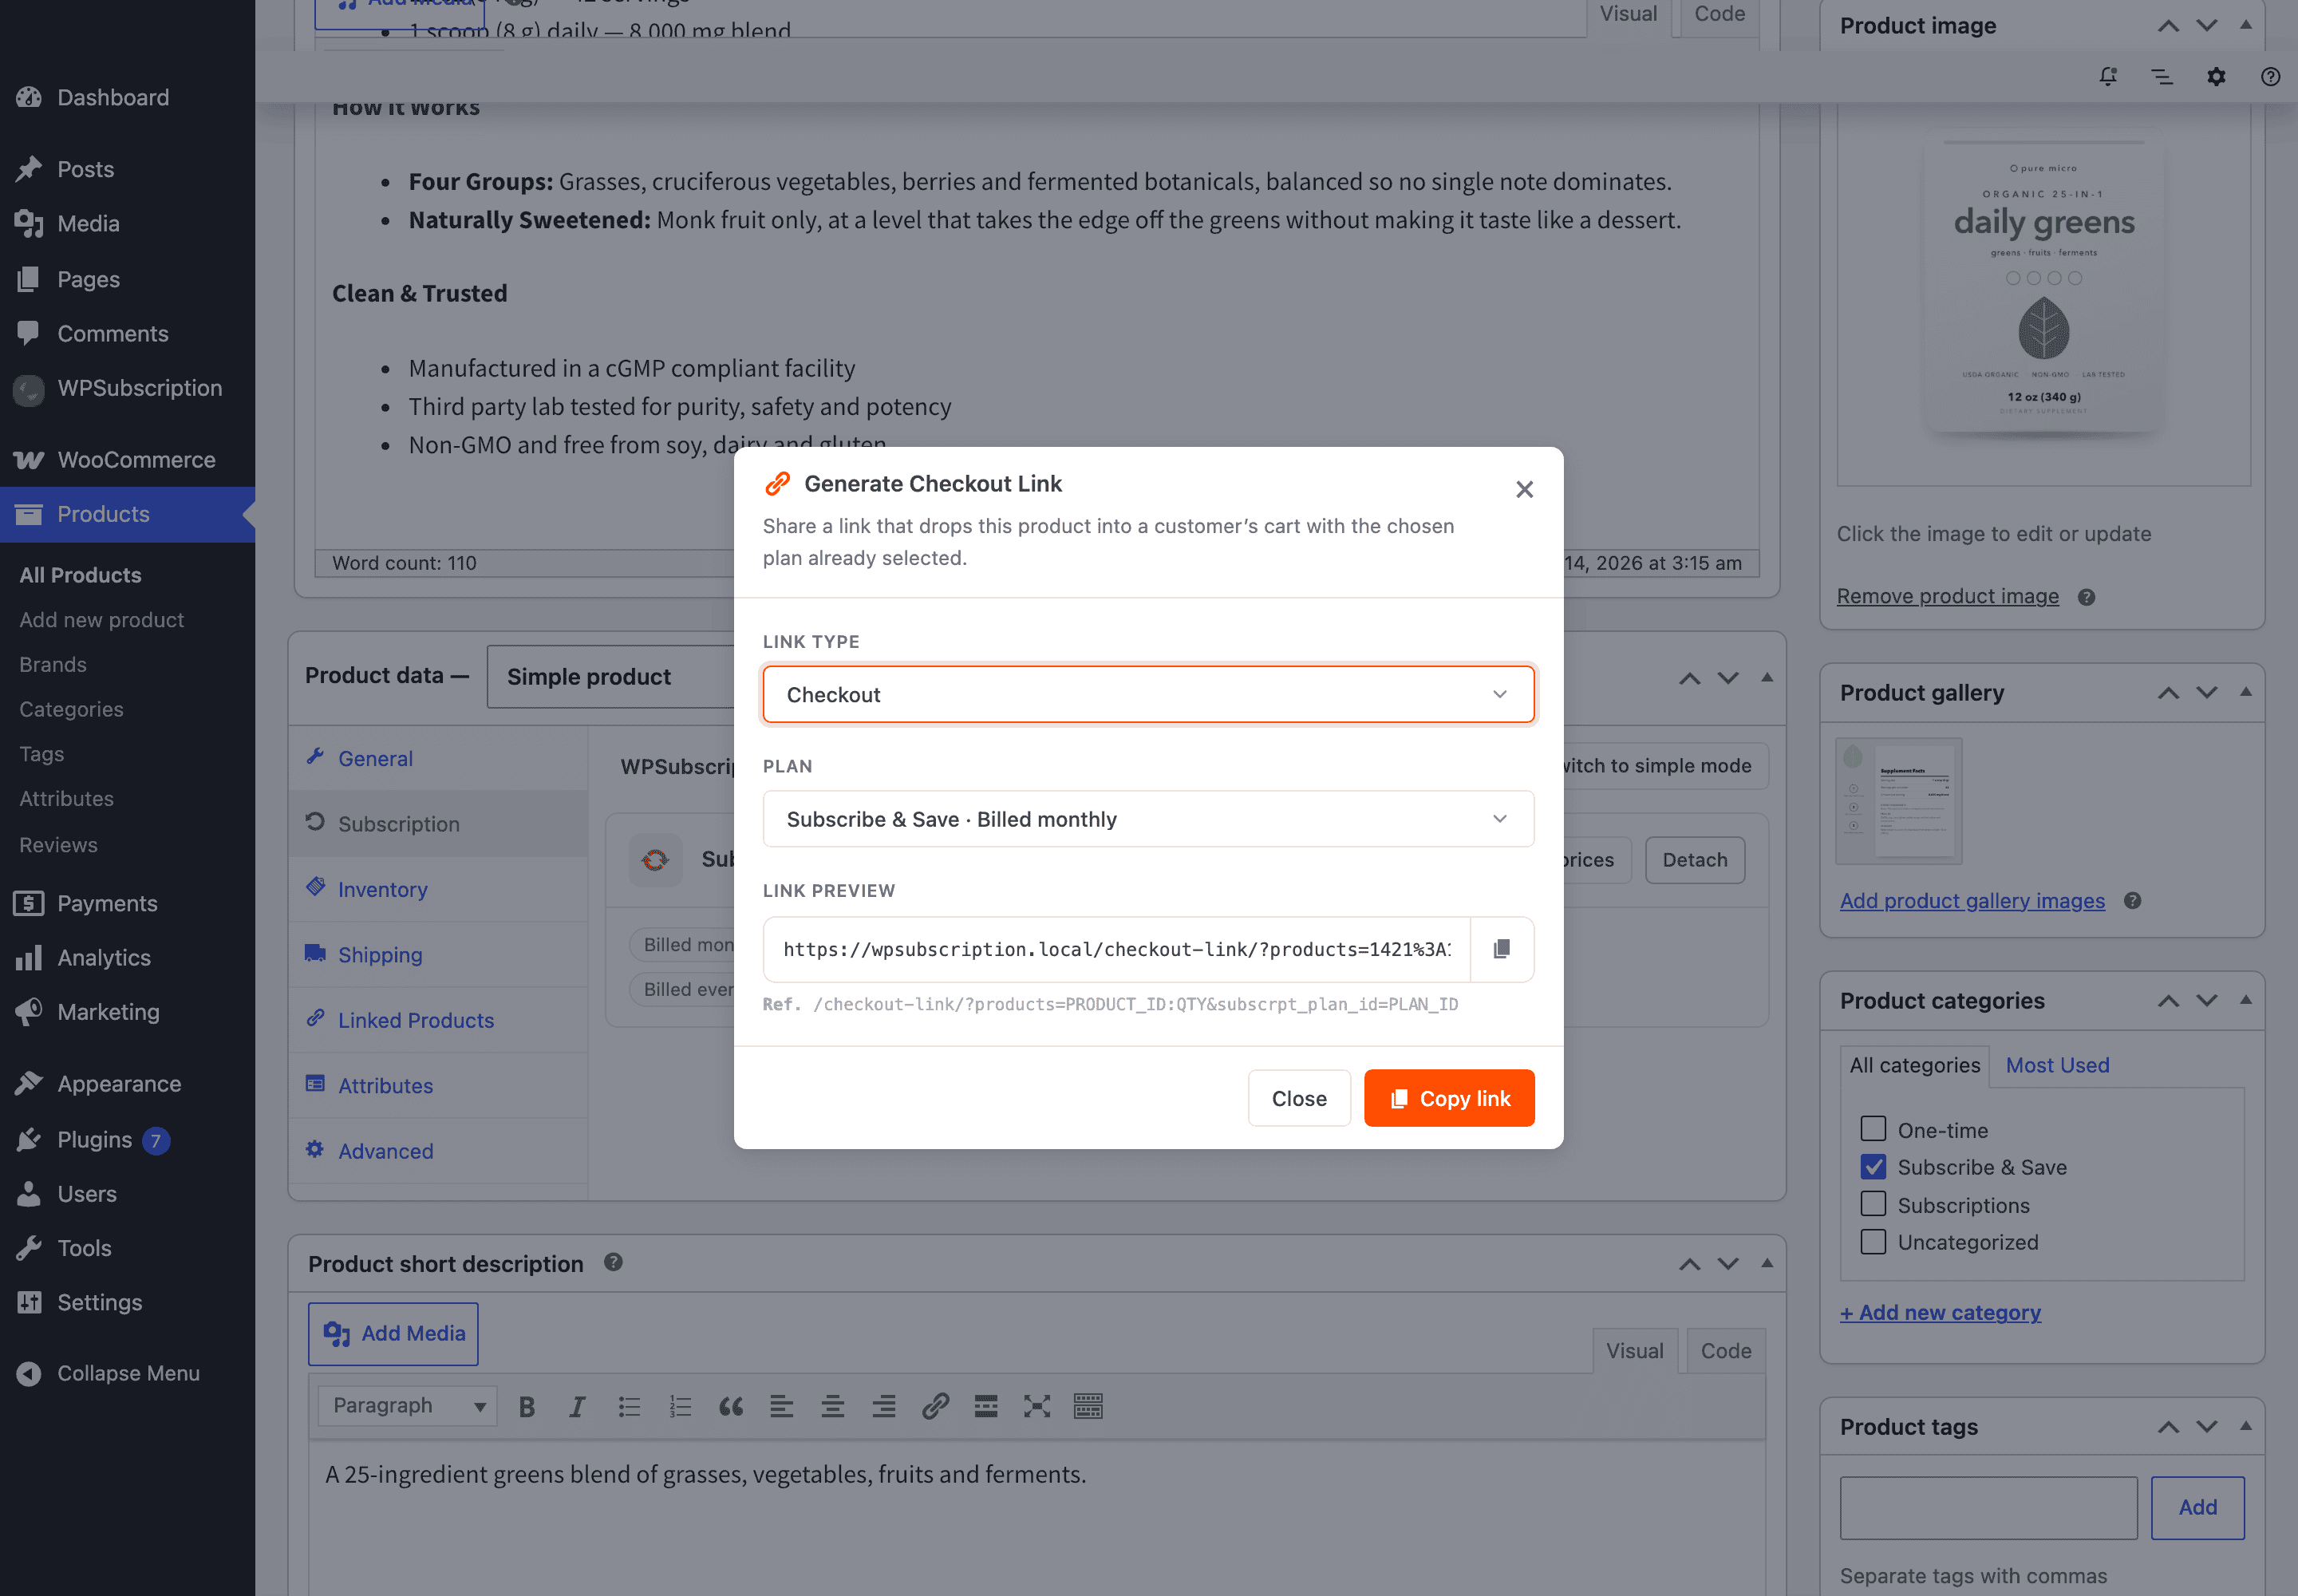The image size is (2298, 1596).
Task: Click the daily greens product image thumbnail
Action: point(2043,291)
